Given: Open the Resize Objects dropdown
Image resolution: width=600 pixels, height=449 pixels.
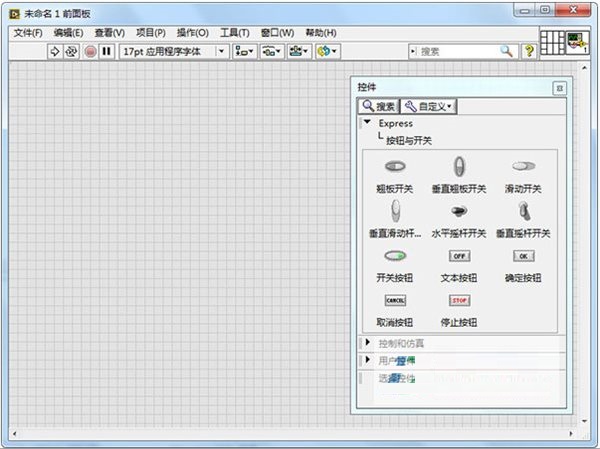Looking at the screenshot, I should tap(299, 51).
